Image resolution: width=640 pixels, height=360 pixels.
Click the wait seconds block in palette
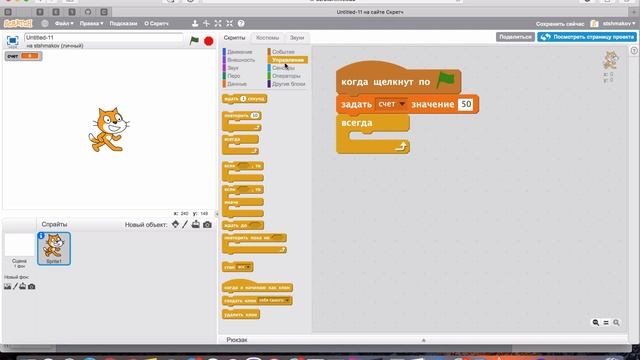pyautogui.click(x=244, y=99)
